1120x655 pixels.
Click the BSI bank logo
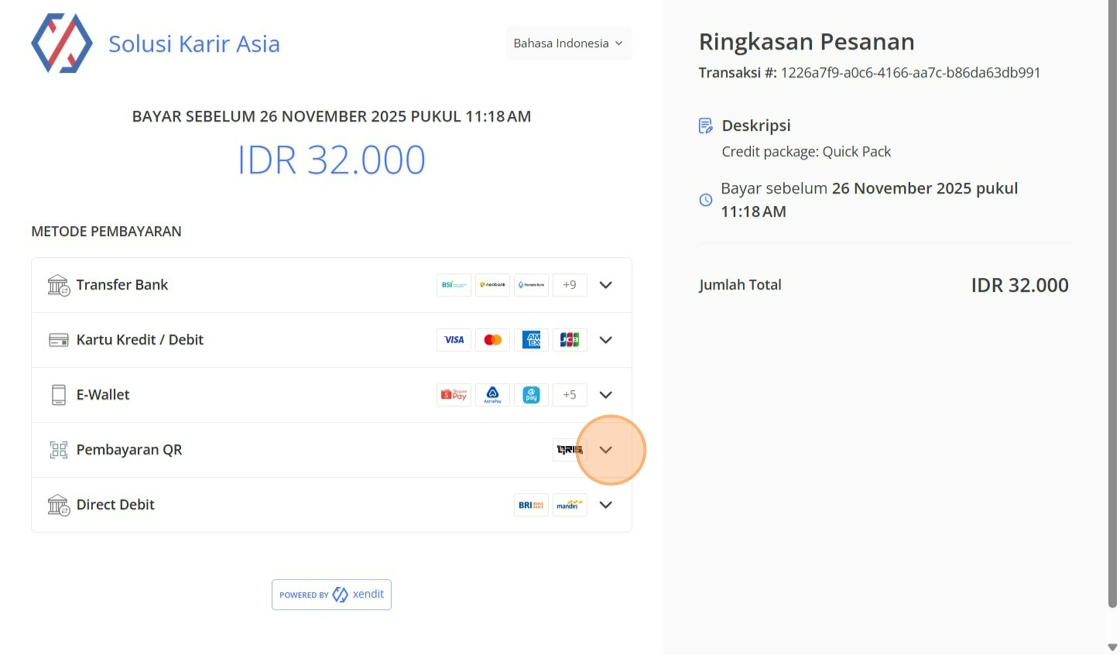pyautogui.click(x=454, y=285)
